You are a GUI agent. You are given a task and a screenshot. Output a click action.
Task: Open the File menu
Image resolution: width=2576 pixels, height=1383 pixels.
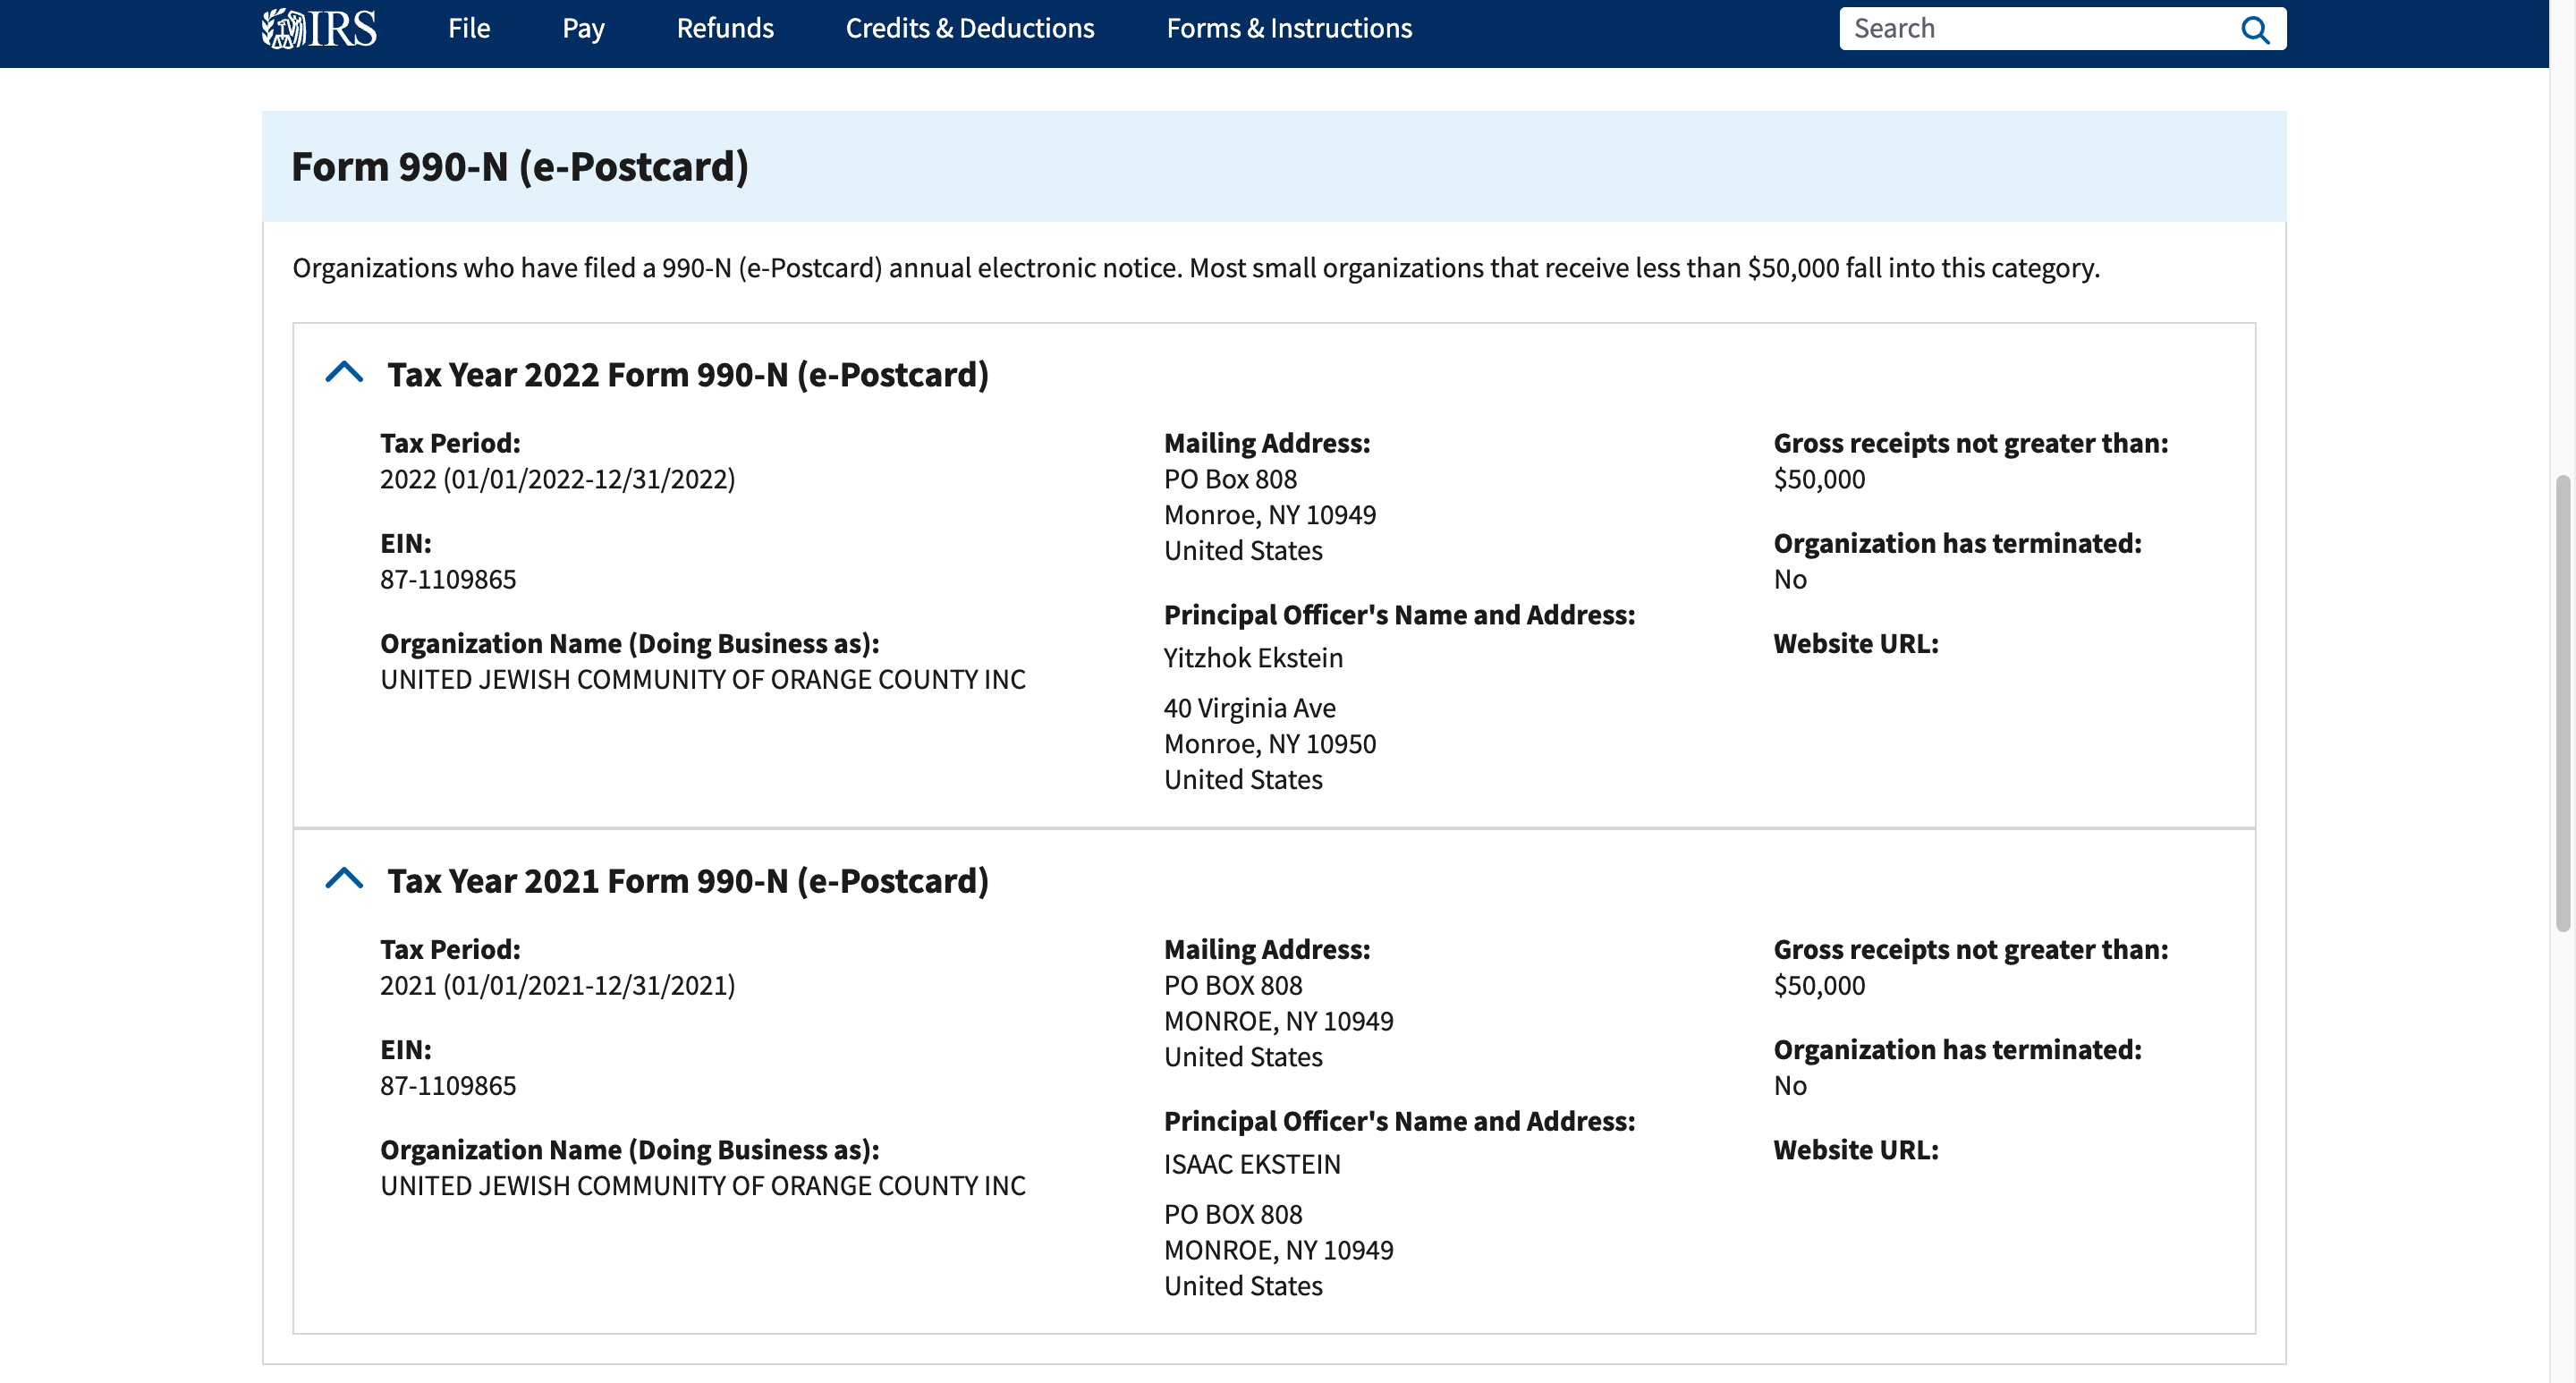(x=468, y=28)
